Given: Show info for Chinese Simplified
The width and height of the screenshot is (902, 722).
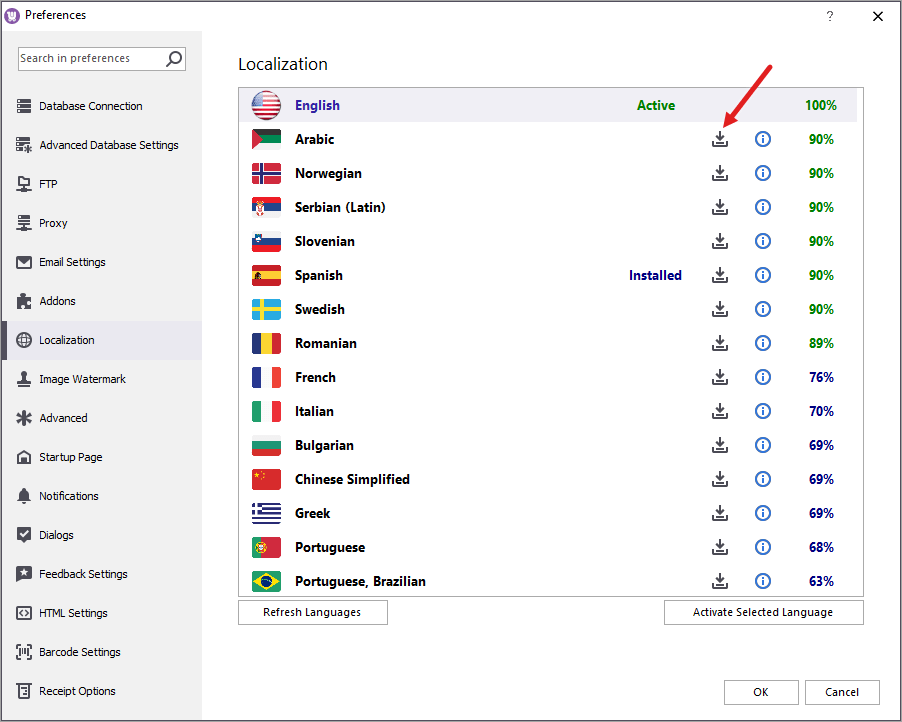Looking at the screenshot, I should [763, 480].
